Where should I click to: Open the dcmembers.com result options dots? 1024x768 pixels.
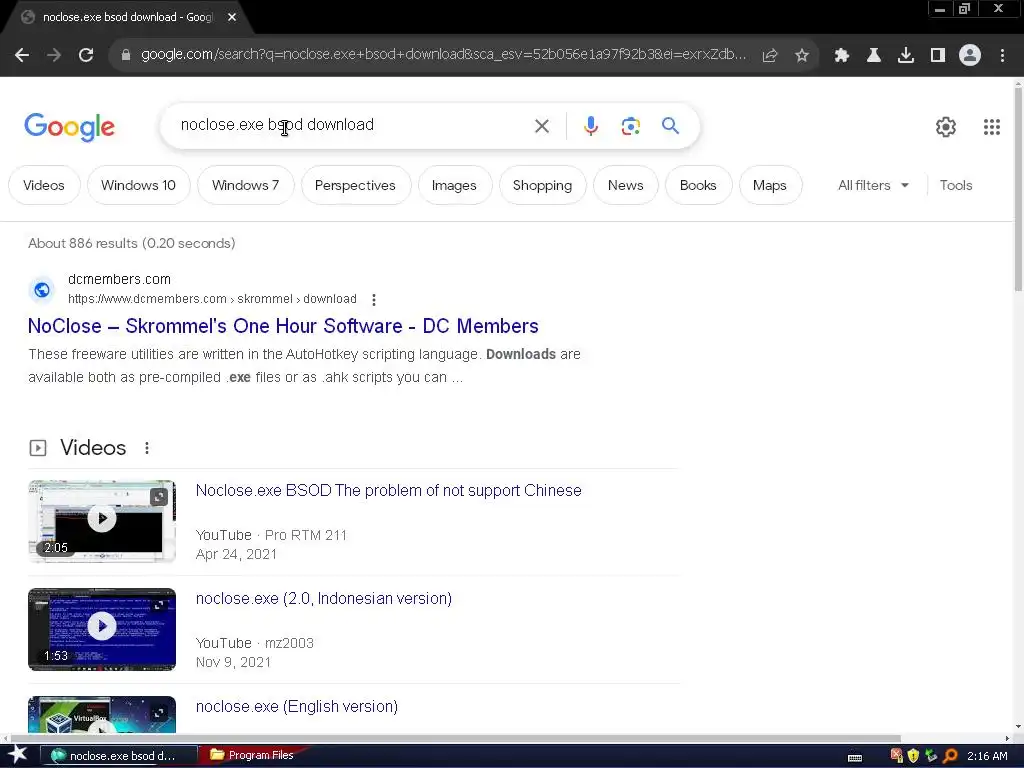click(374, 300)
